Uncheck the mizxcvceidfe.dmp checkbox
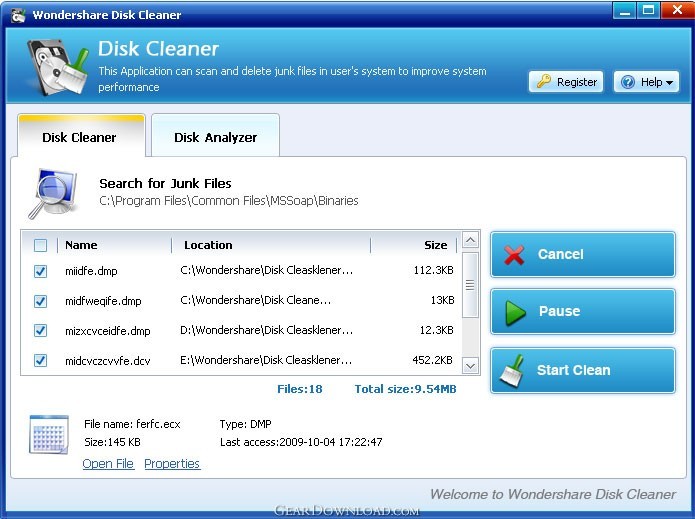695x519 pixels. tap(40, 331)
